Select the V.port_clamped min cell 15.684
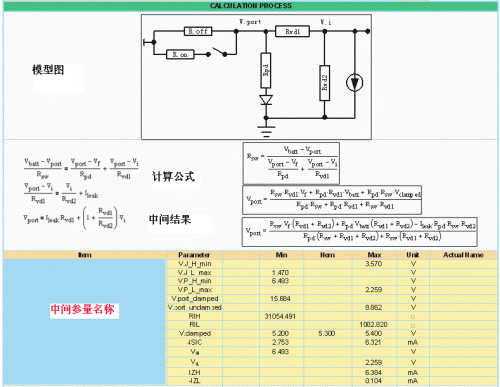 coord(280,298)
